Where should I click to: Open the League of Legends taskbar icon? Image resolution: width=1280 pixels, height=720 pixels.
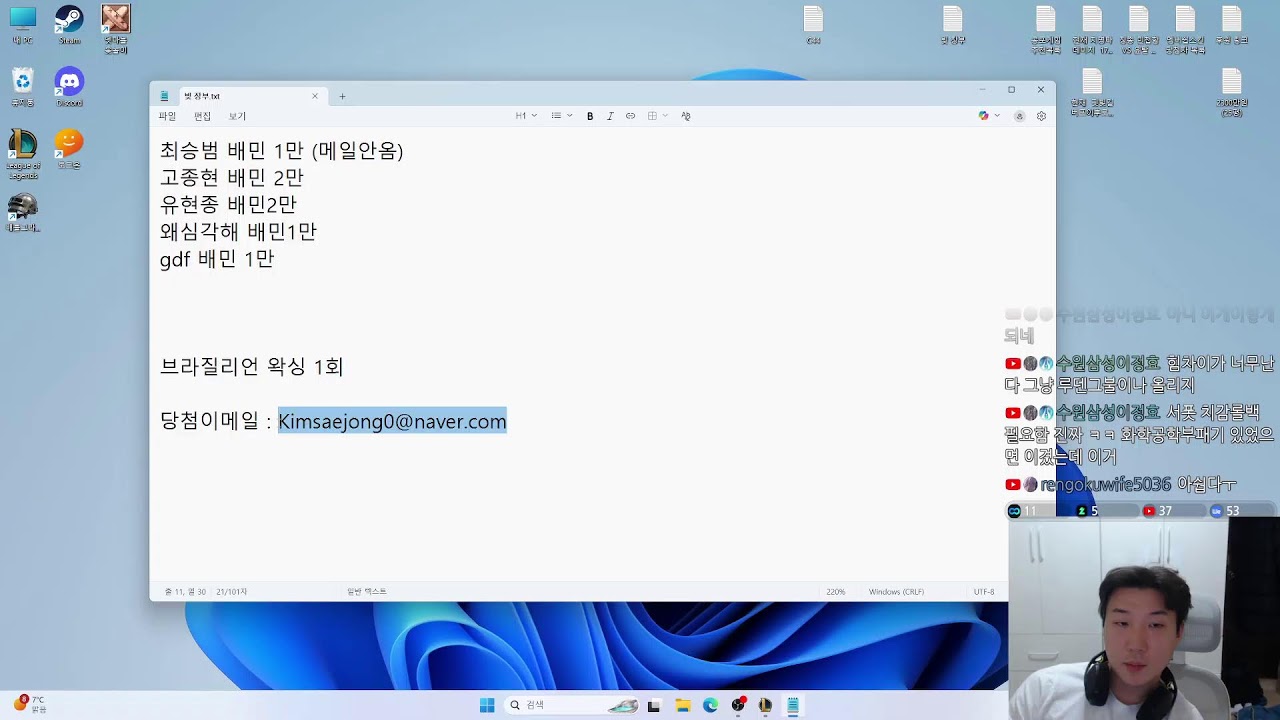point(765,705)
